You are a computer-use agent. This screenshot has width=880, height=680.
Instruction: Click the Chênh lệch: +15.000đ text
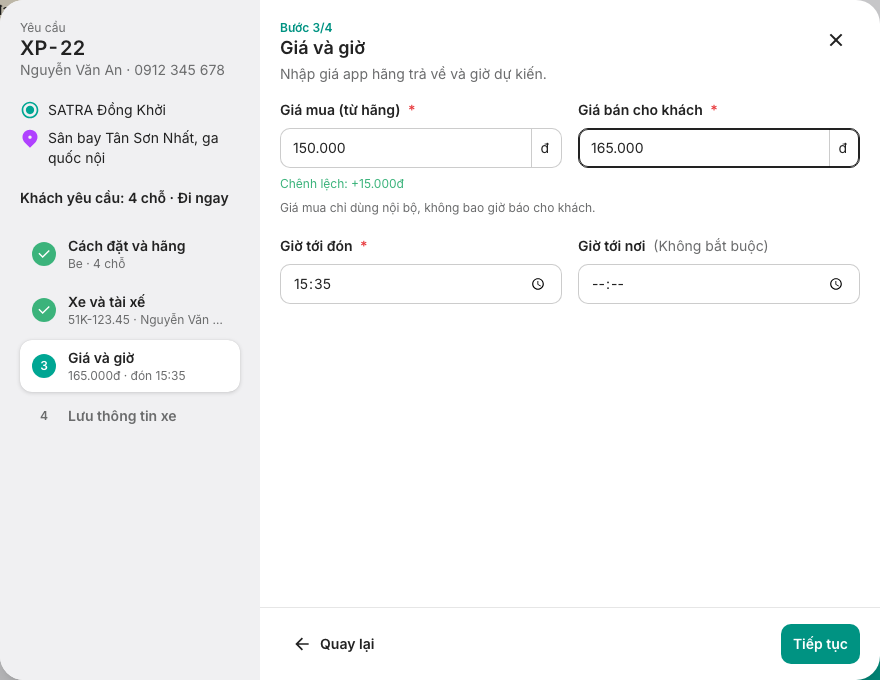point(342,184)
